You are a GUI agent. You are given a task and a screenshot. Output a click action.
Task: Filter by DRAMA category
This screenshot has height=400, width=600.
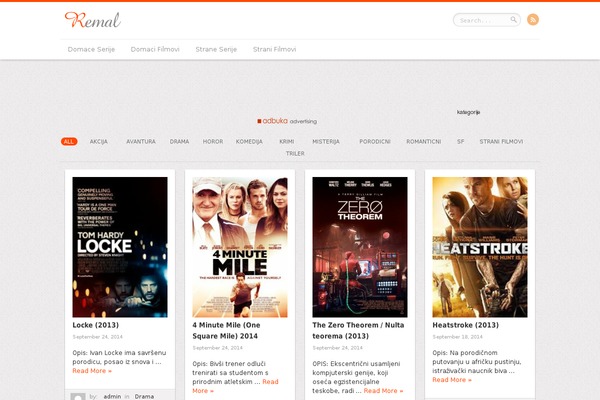[179, 142]
